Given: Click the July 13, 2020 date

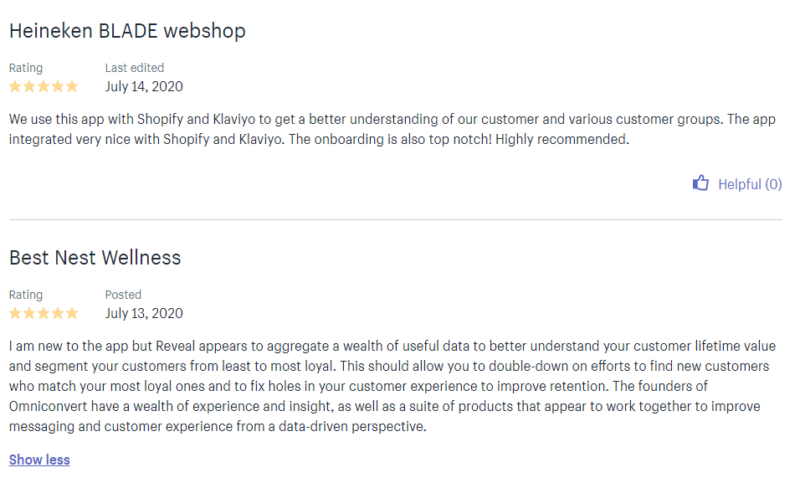Looking at the screenshot, I should (x=144, y=313).
